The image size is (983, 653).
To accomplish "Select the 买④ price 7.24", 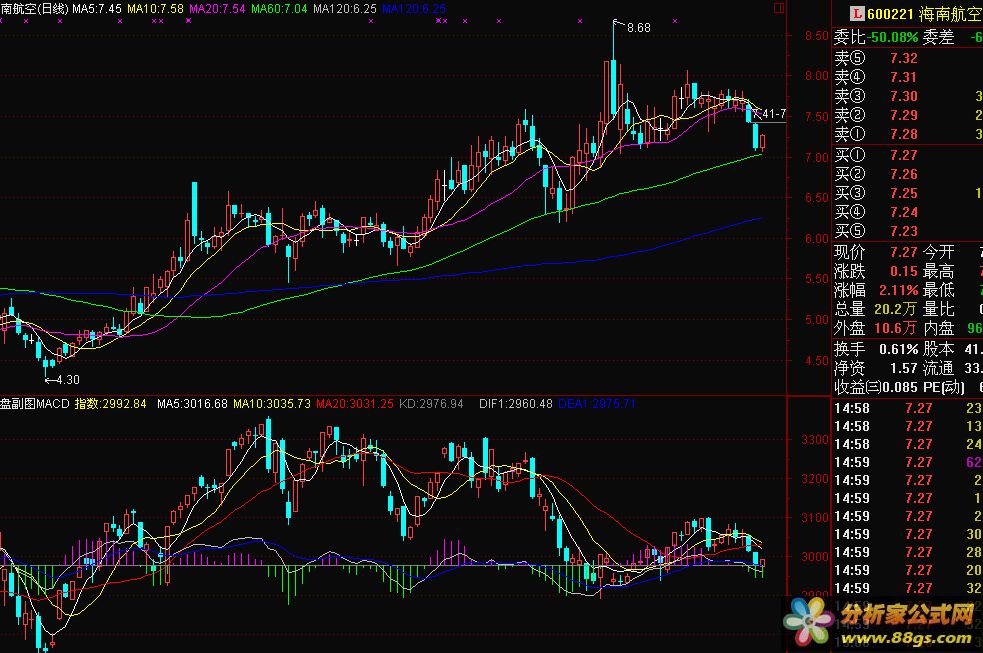I will (x=904, y=212).
